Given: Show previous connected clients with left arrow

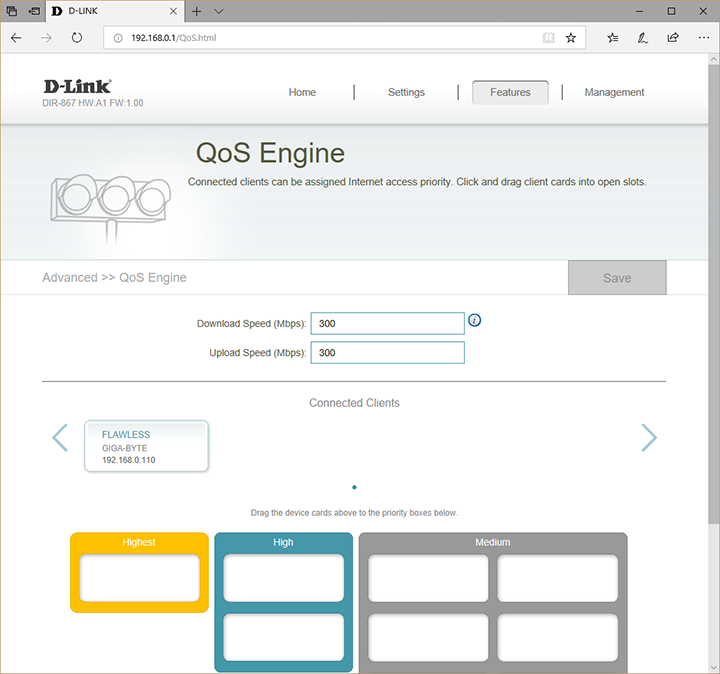Looking at the screenshot, I should (60, 437).
